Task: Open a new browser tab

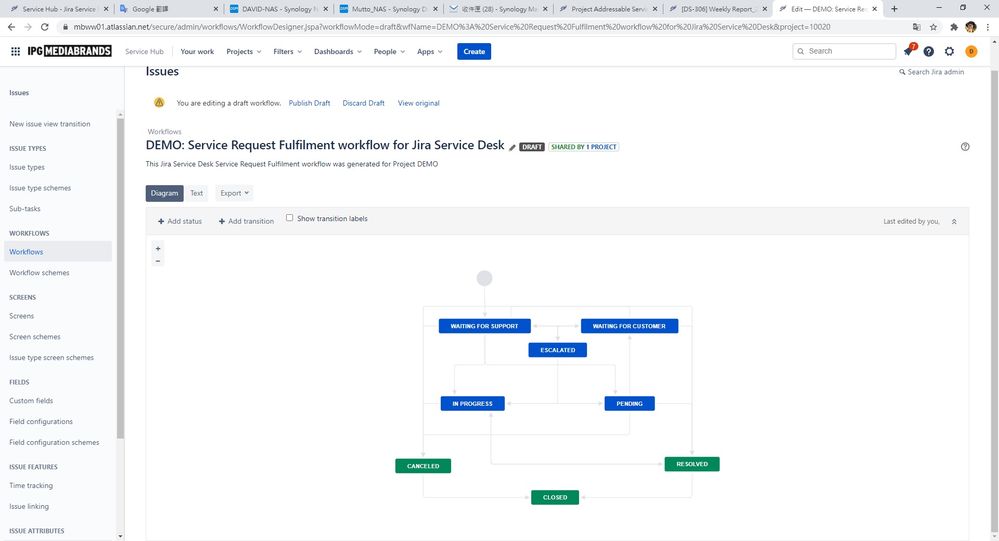Action: [895, 9]
